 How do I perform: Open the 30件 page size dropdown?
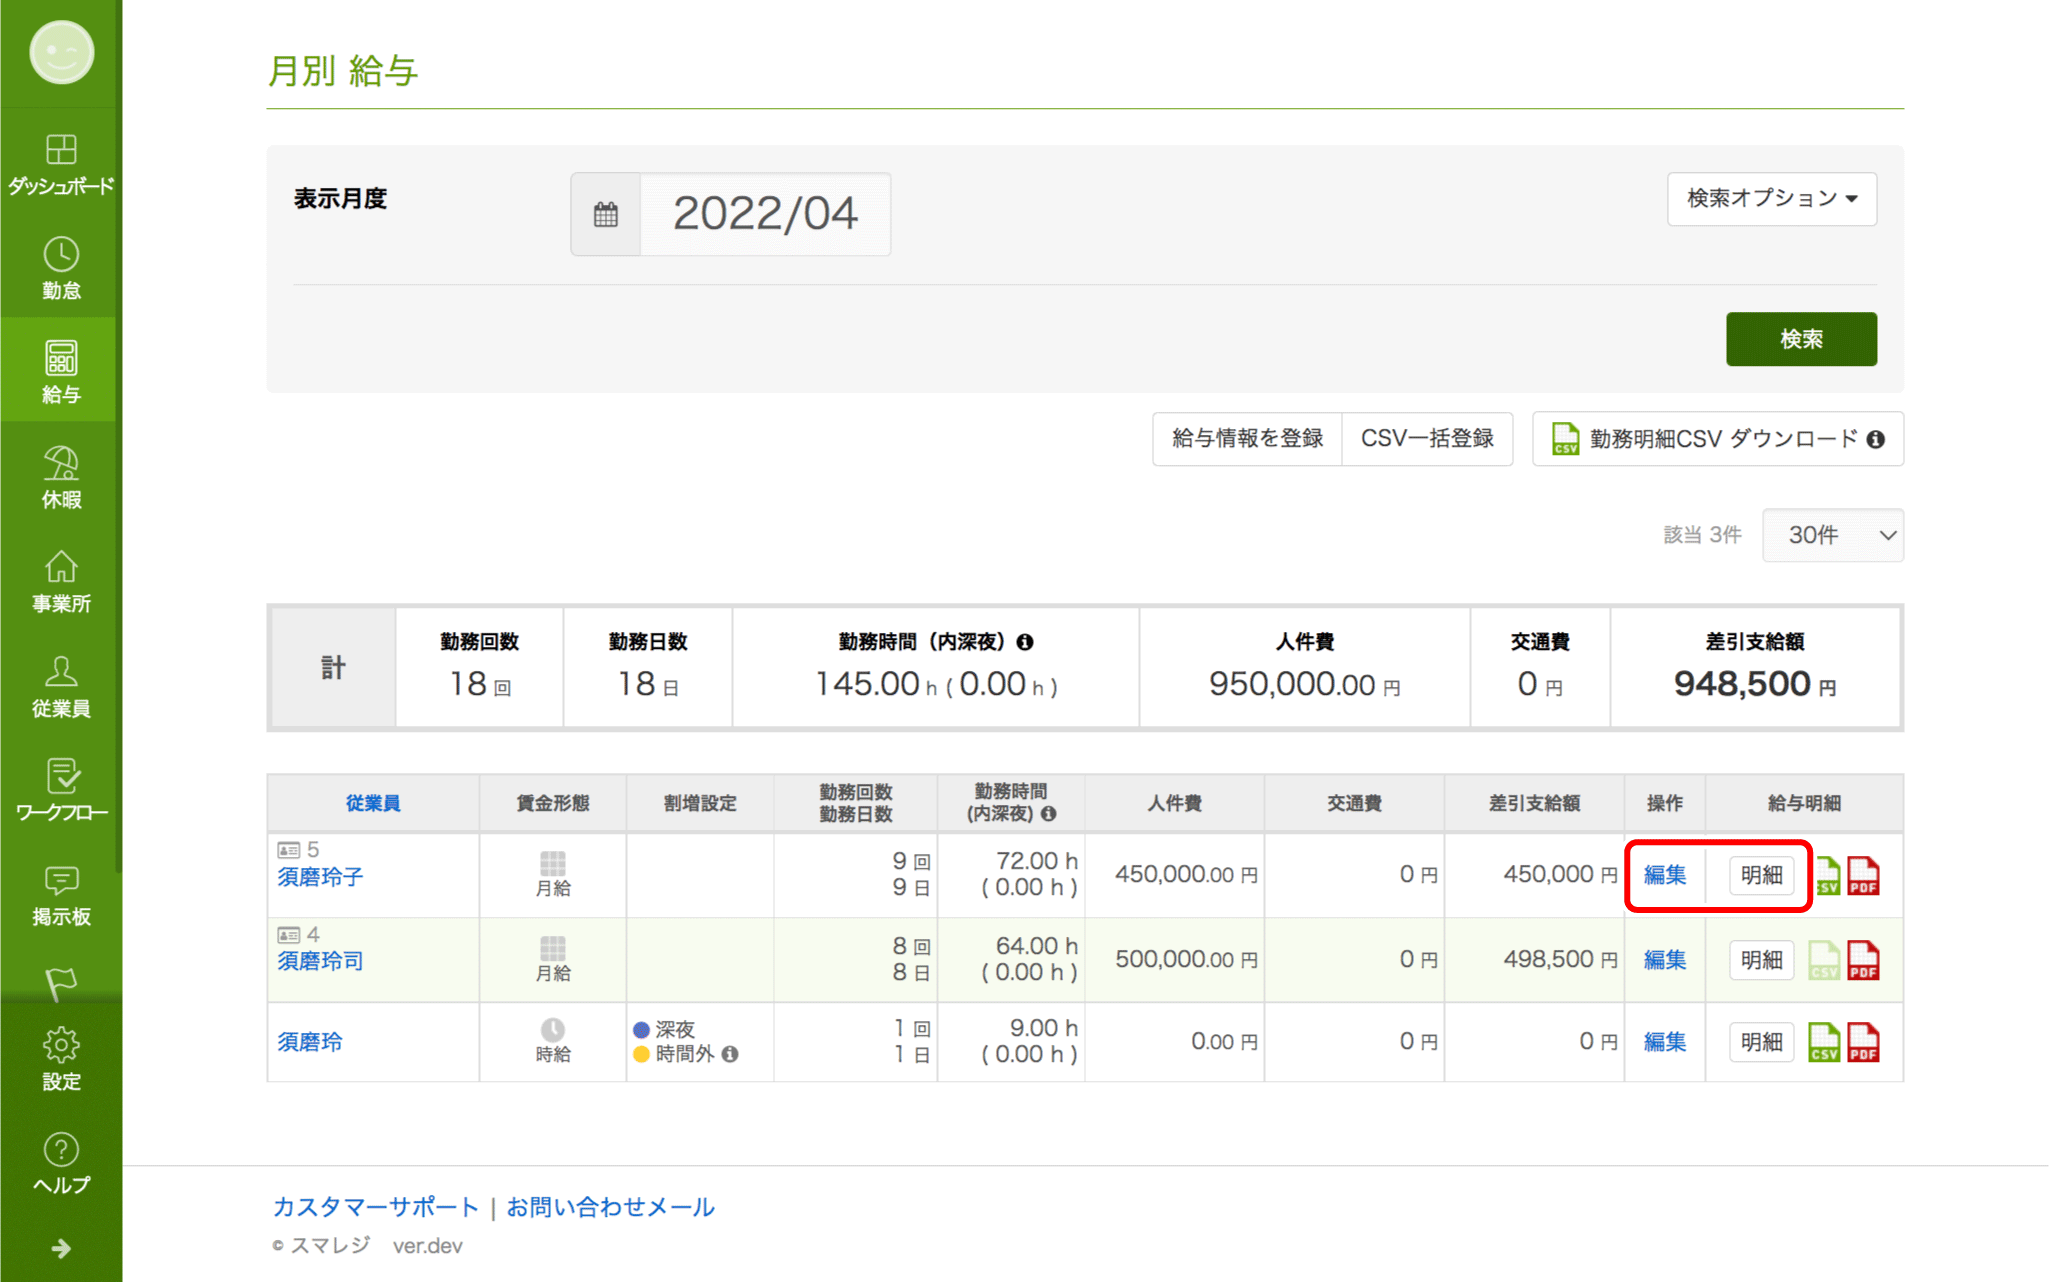point(1832,535)
